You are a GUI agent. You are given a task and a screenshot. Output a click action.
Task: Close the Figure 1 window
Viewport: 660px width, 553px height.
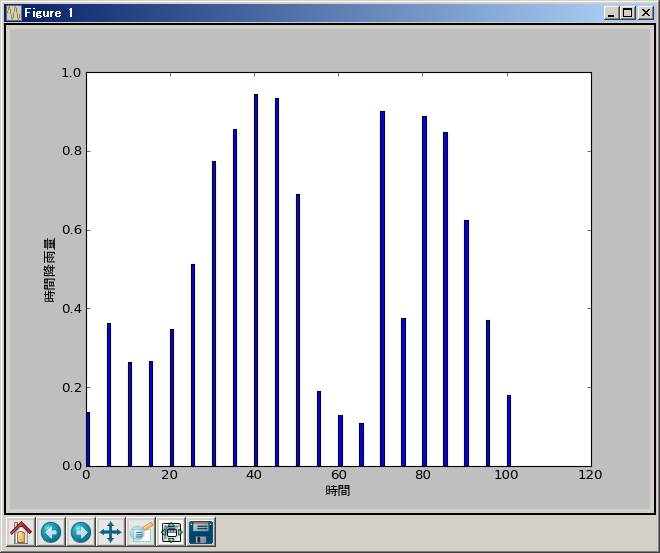click(x=645, y=13)
